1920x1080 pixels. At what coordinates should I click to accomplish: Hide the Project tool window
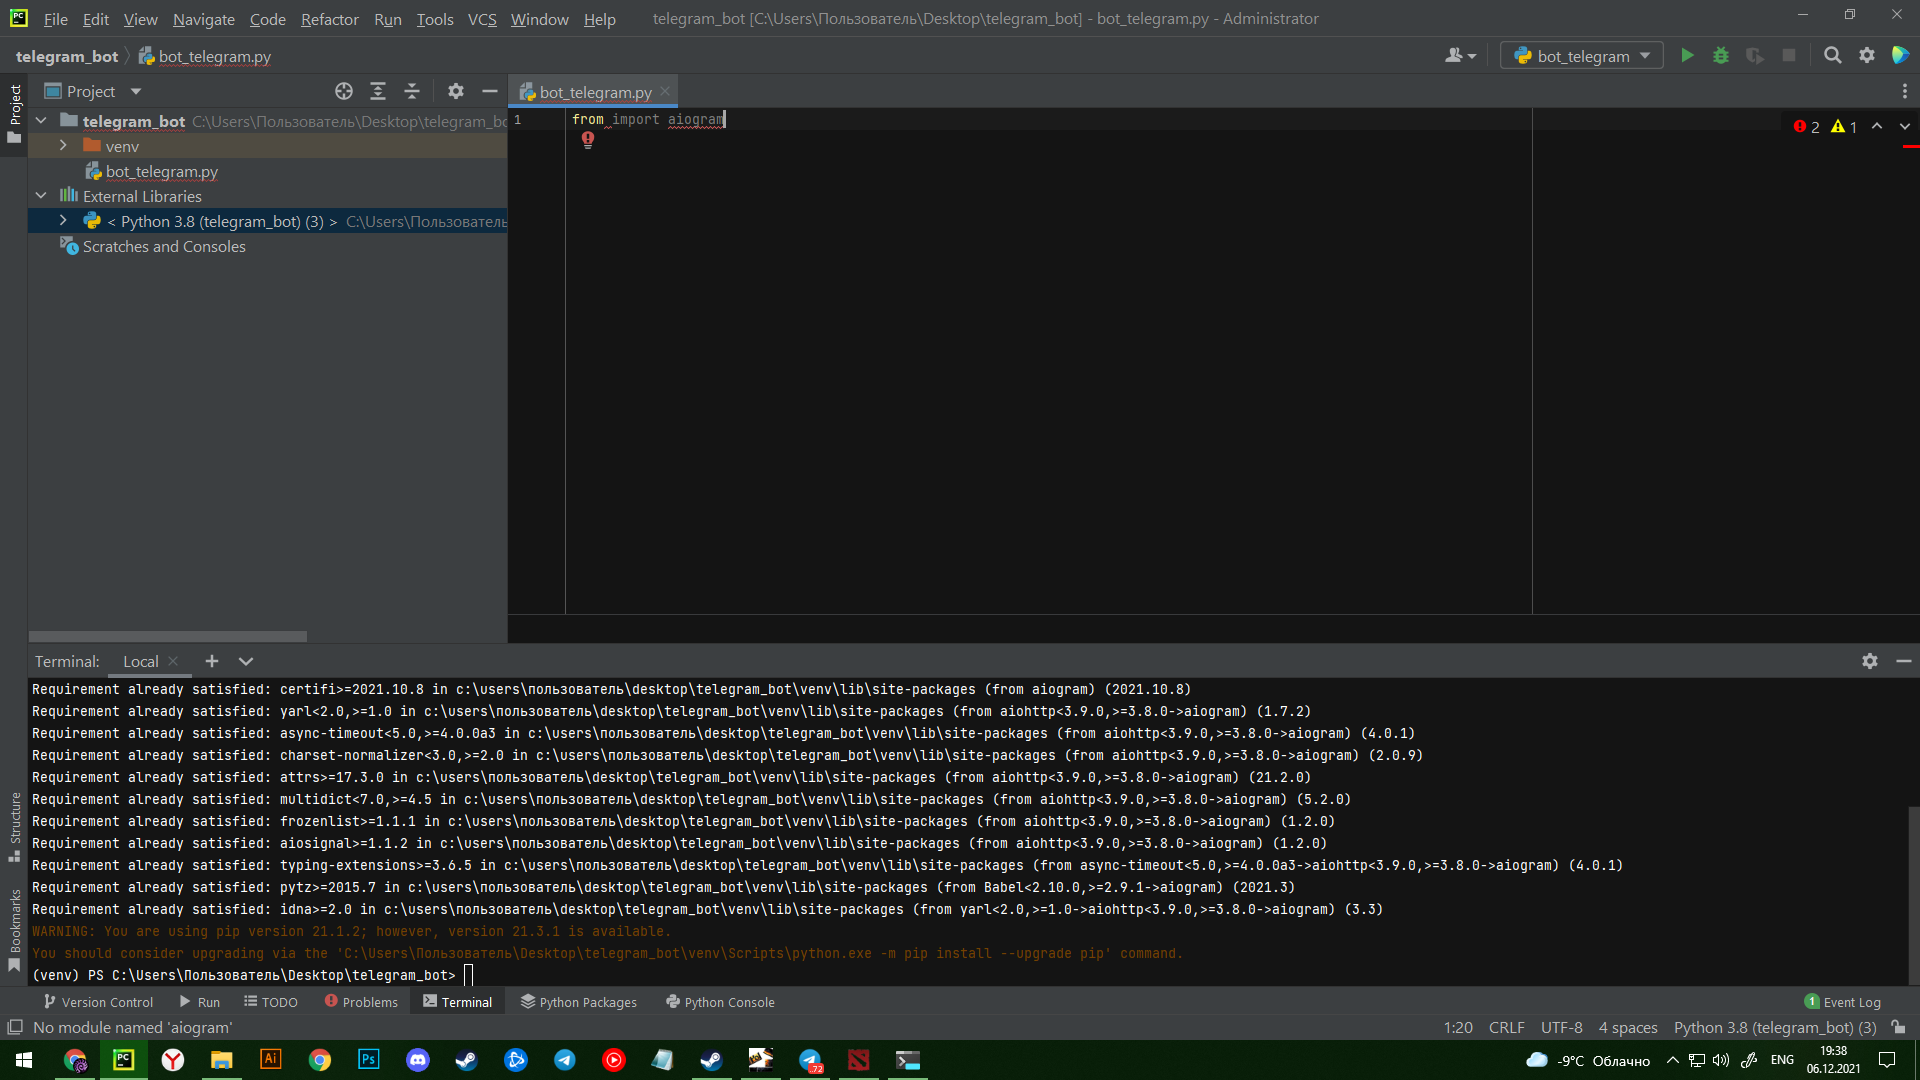coord(490,91)
